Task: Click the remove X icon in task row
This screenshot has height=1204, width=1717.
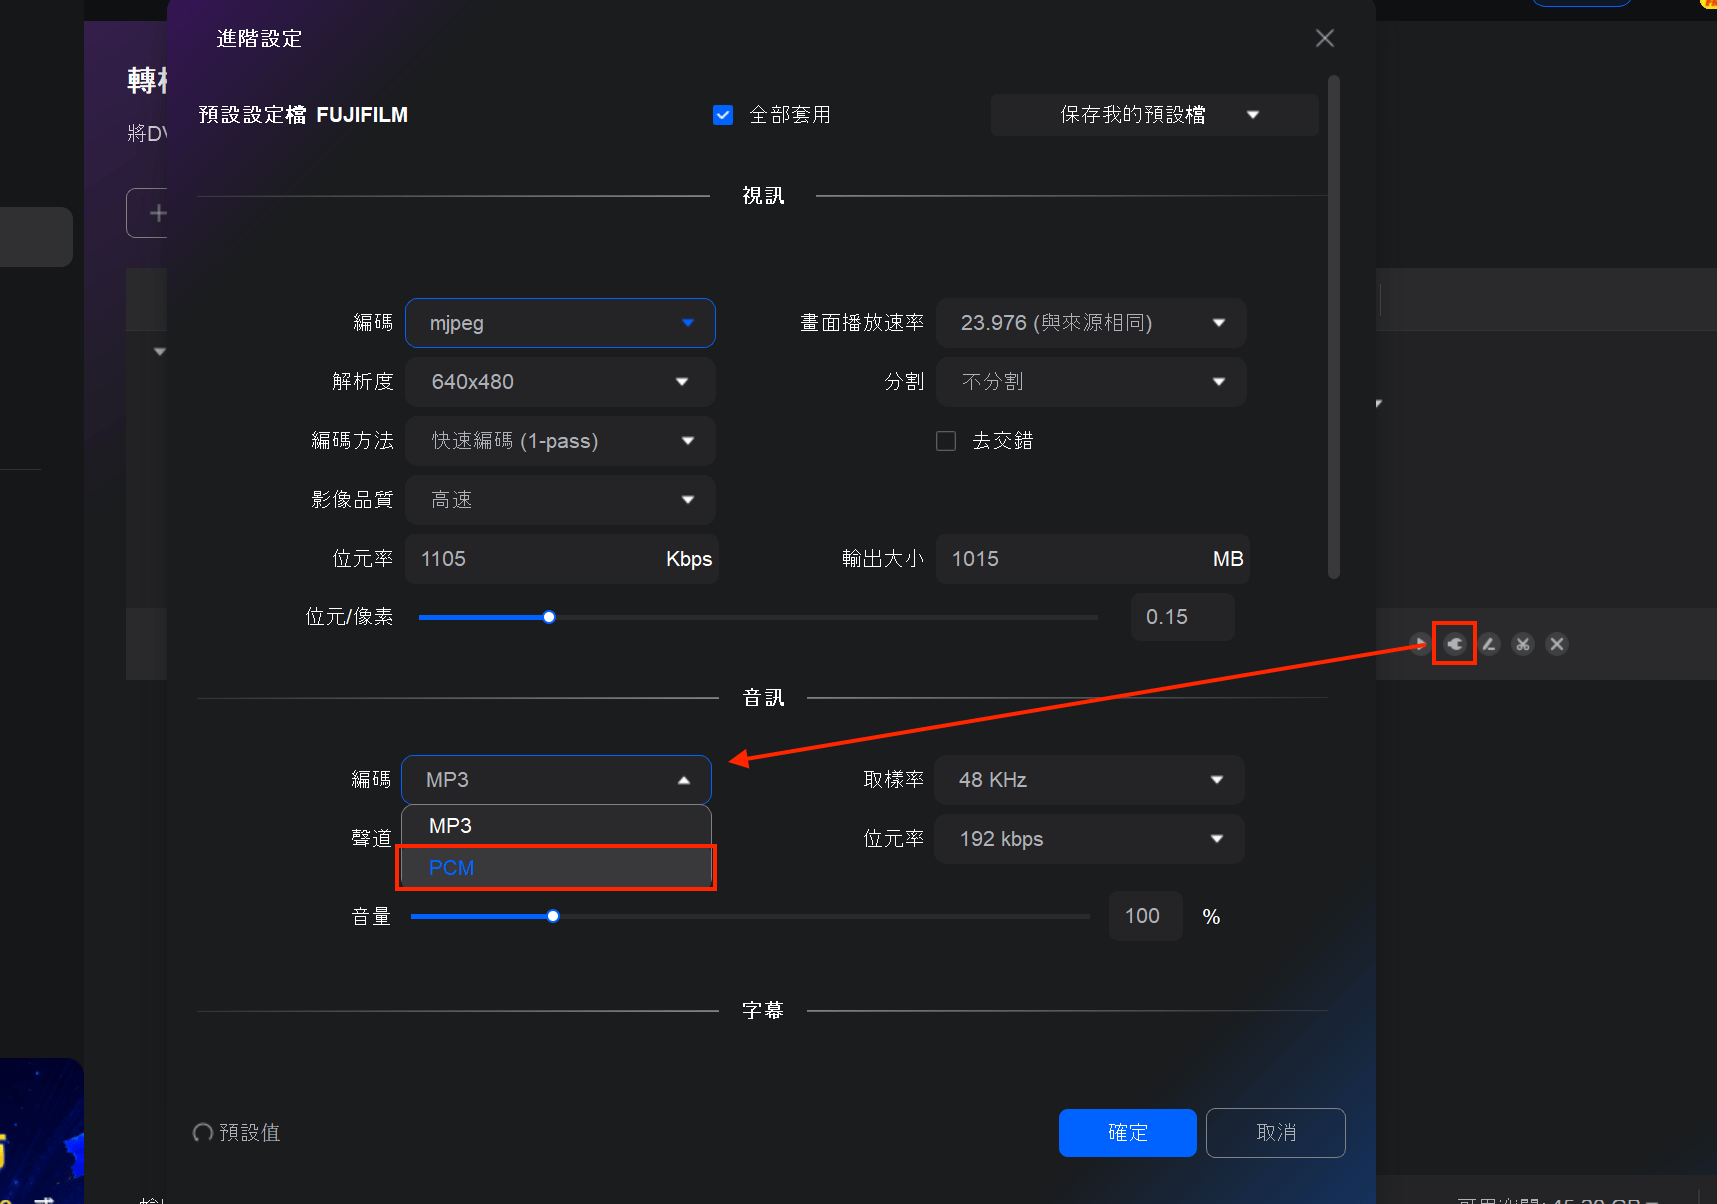Action: (x=1557, y=644)
